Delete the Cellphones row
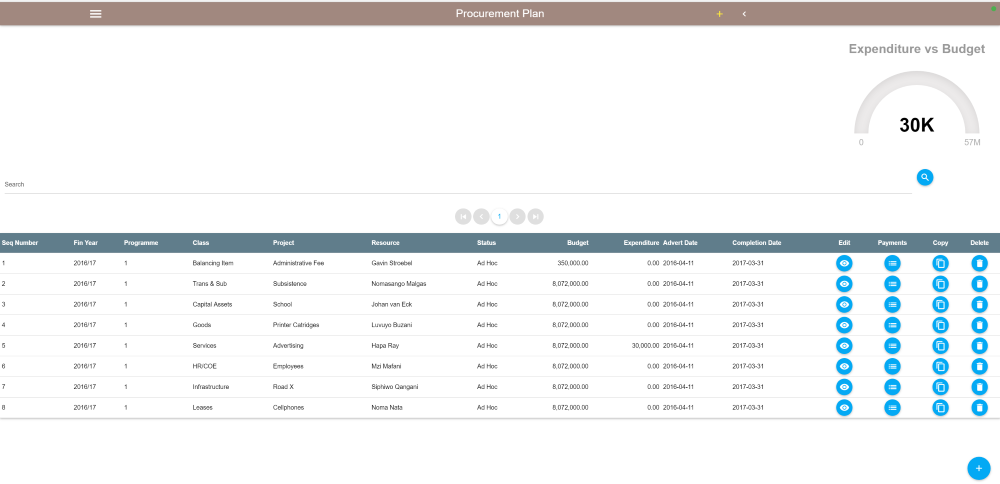 point(980,407)
